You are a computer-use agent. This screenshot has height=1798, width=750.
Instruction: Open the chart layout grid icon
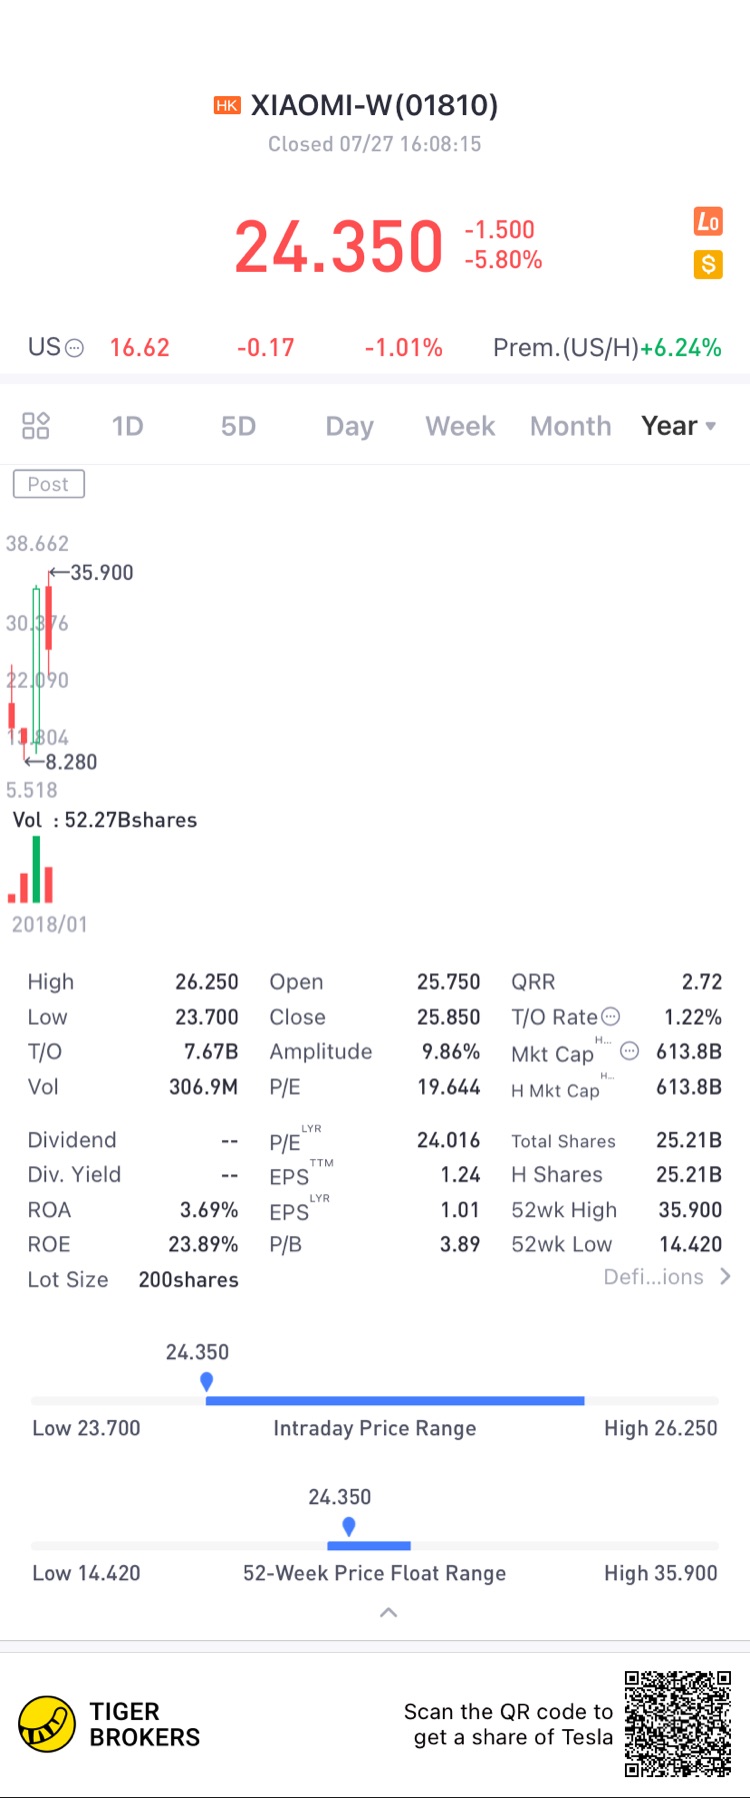[x=36, y=426]
